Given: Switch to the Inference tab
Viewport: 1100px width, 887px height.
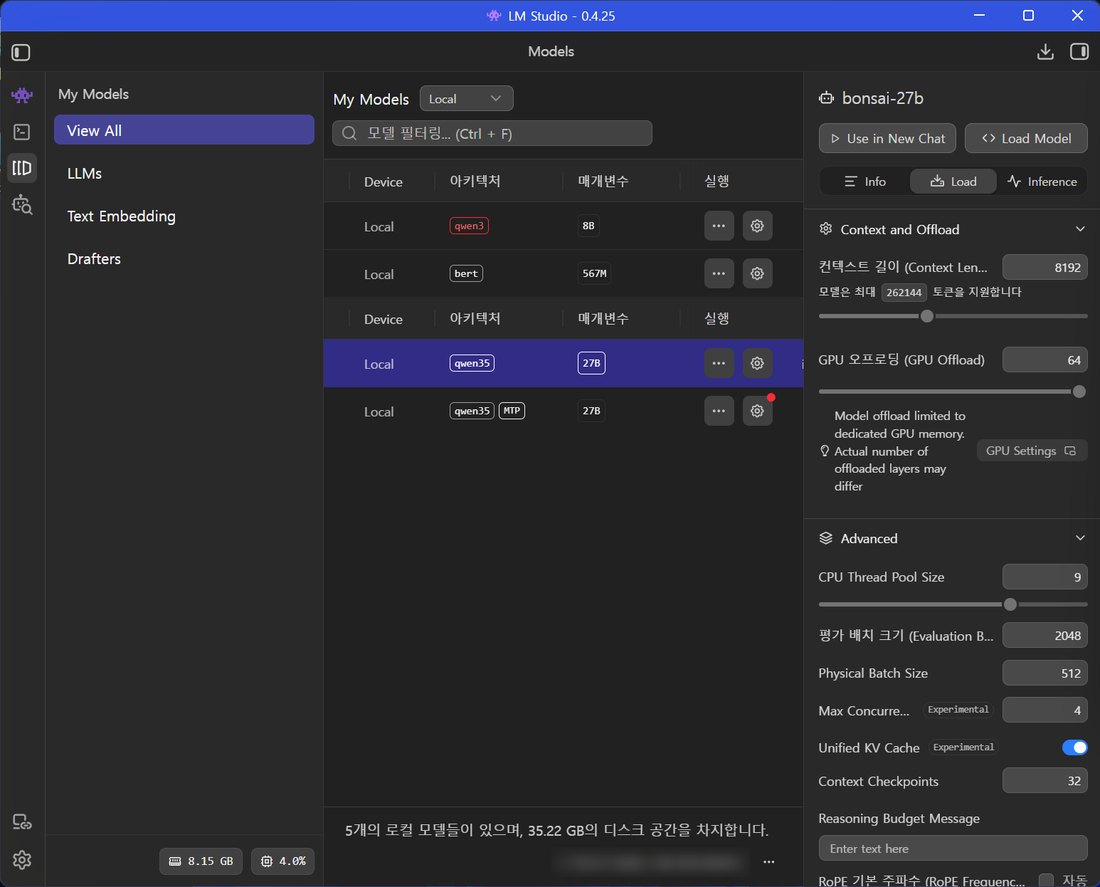Looking at the screenshot, I should 1042,182.
